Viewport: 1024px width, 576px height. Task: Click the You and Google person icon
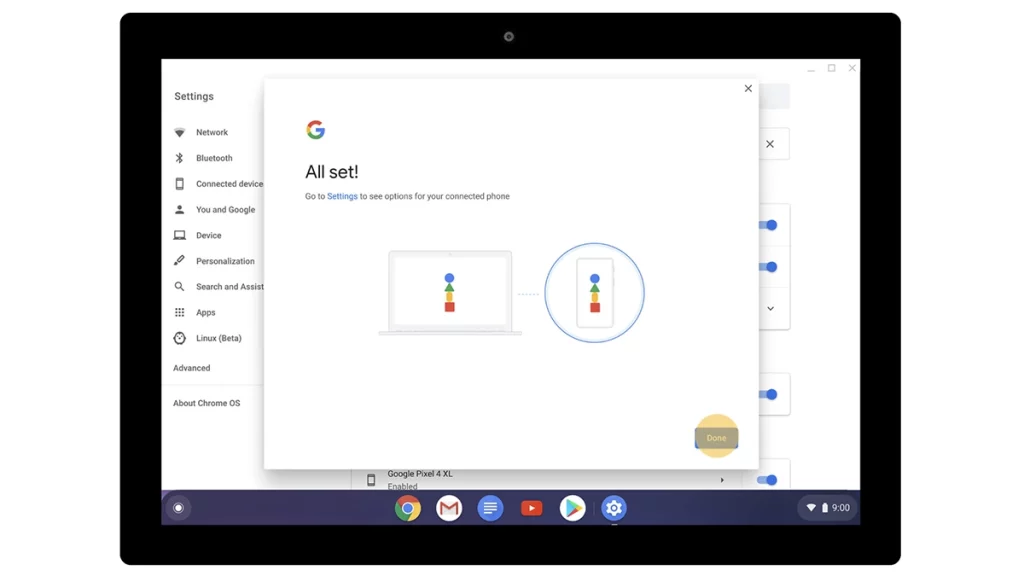180,210
